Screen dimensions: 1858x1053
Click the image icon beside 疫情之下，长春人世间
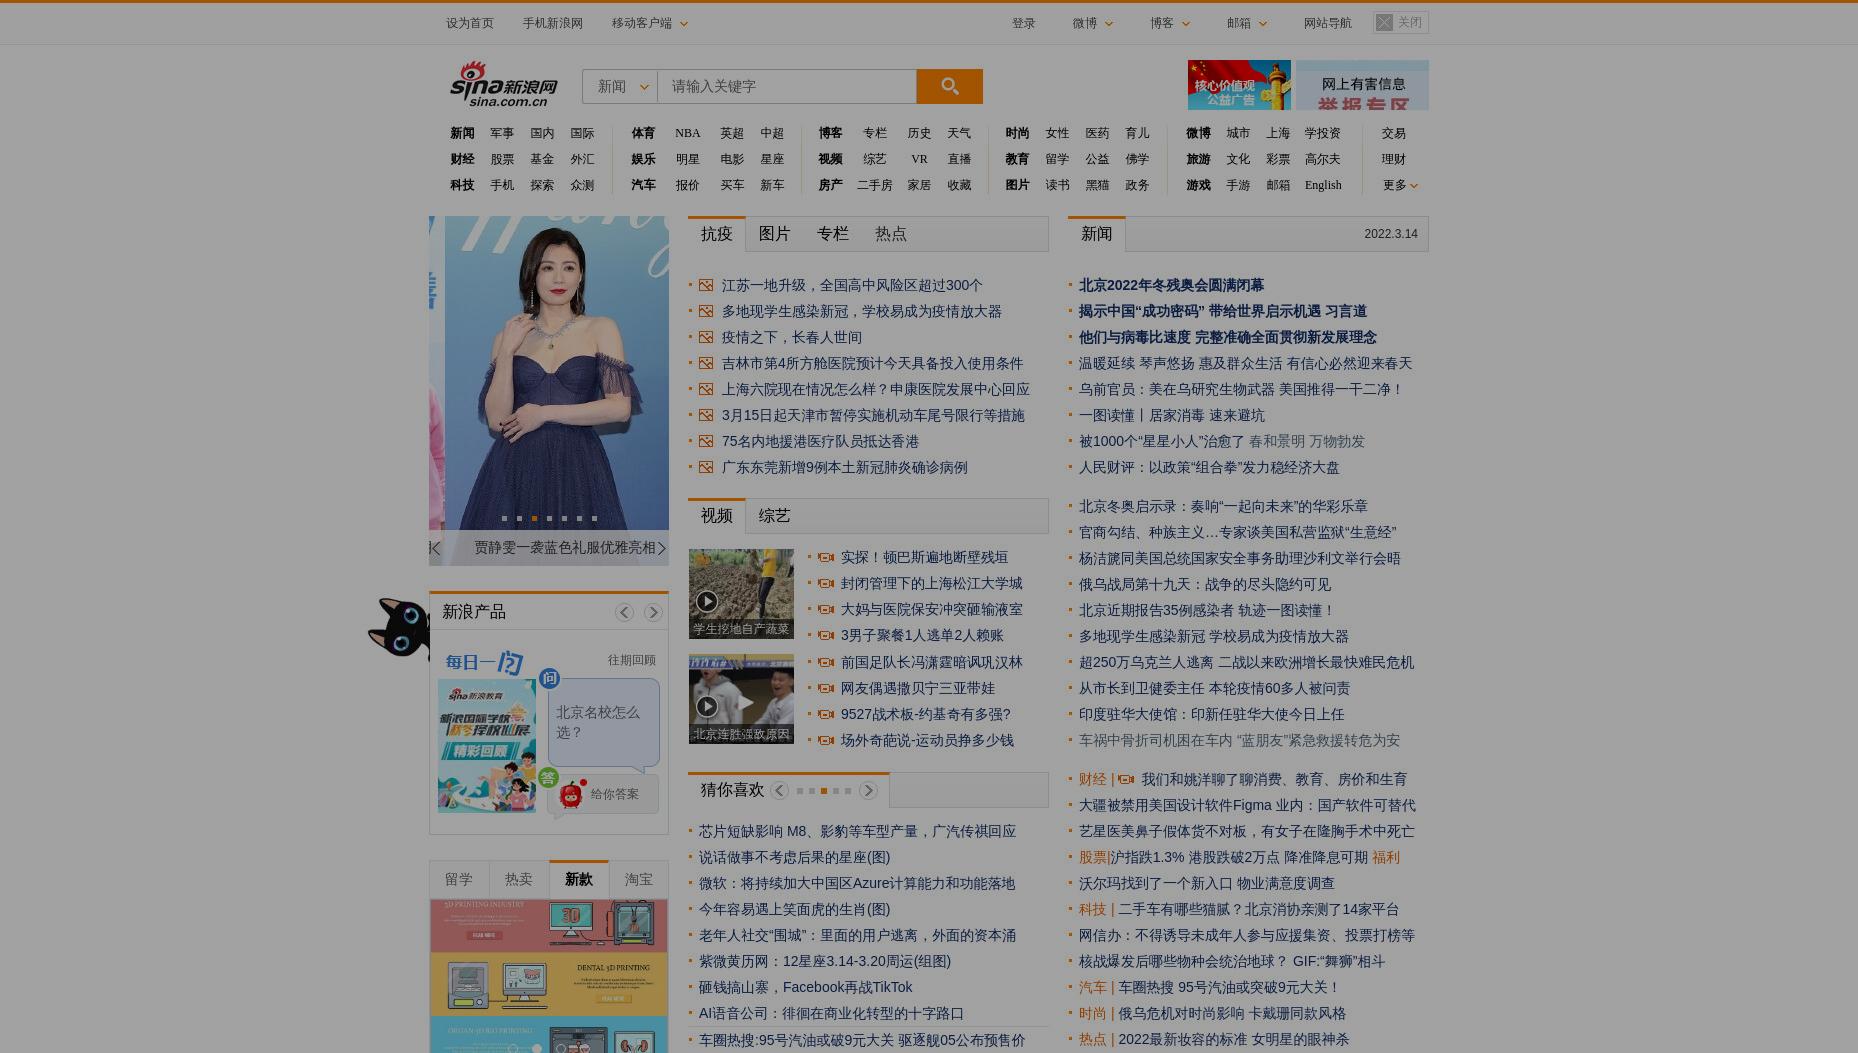click(706, 337)
